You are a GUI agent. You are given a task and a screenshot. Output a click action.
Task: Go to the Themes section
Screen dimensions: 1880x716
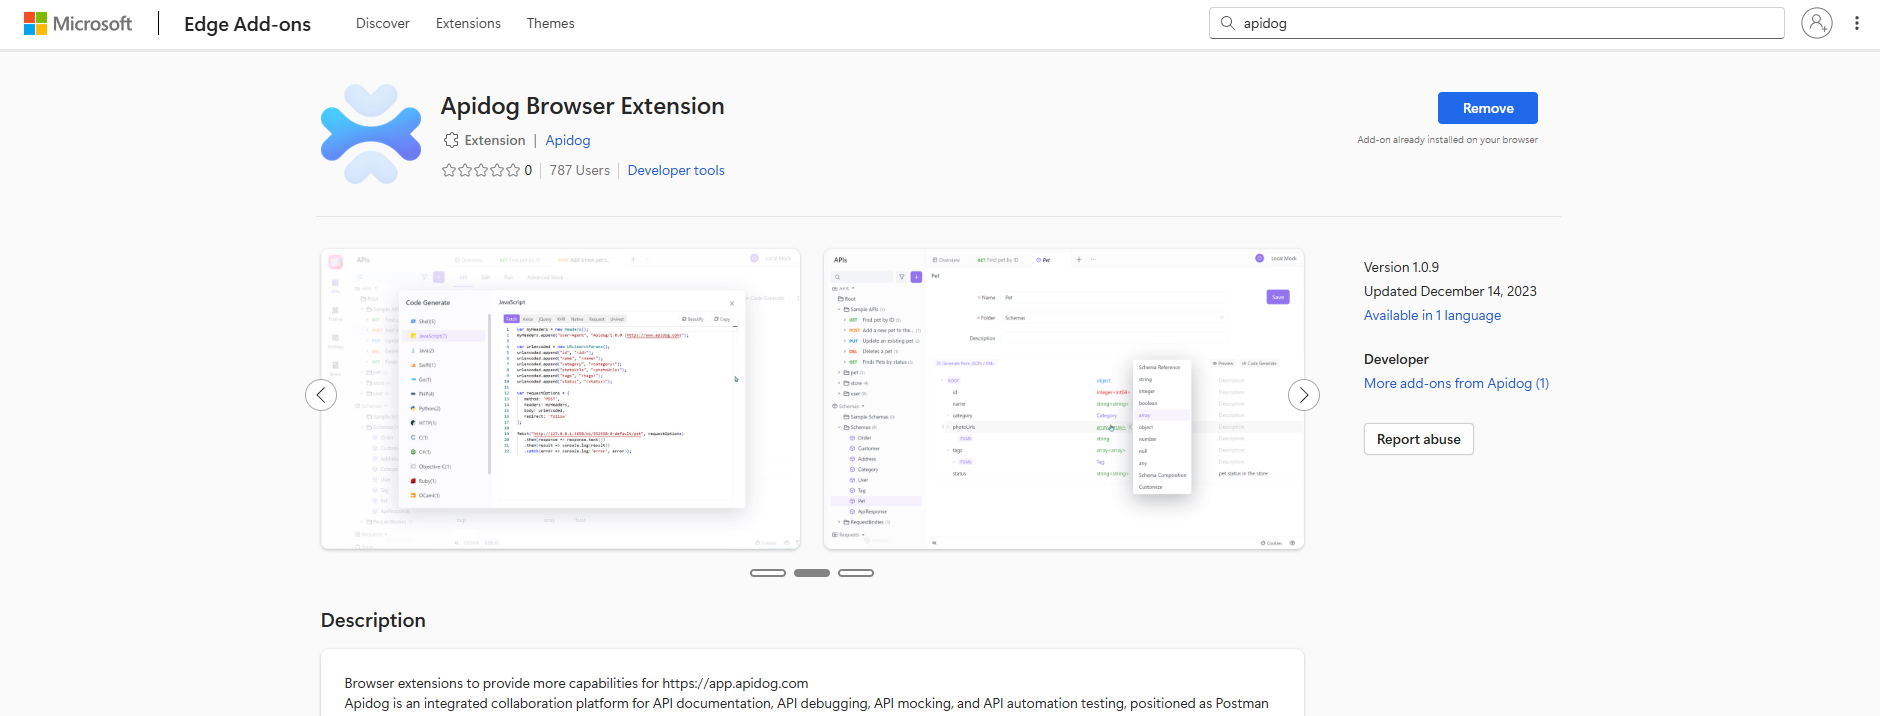pyautogui.click(x=551, y=23)
